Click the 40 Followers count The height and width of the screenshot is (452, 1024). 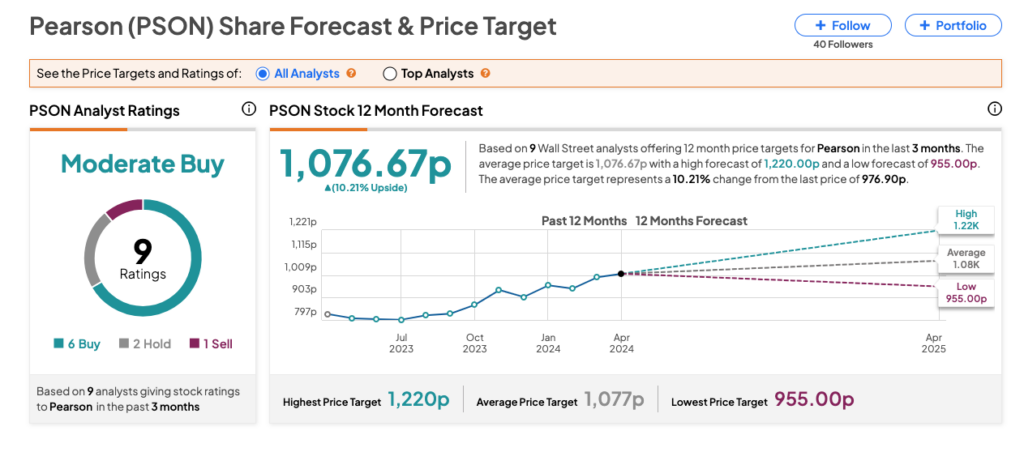click(x=842, y=45)
